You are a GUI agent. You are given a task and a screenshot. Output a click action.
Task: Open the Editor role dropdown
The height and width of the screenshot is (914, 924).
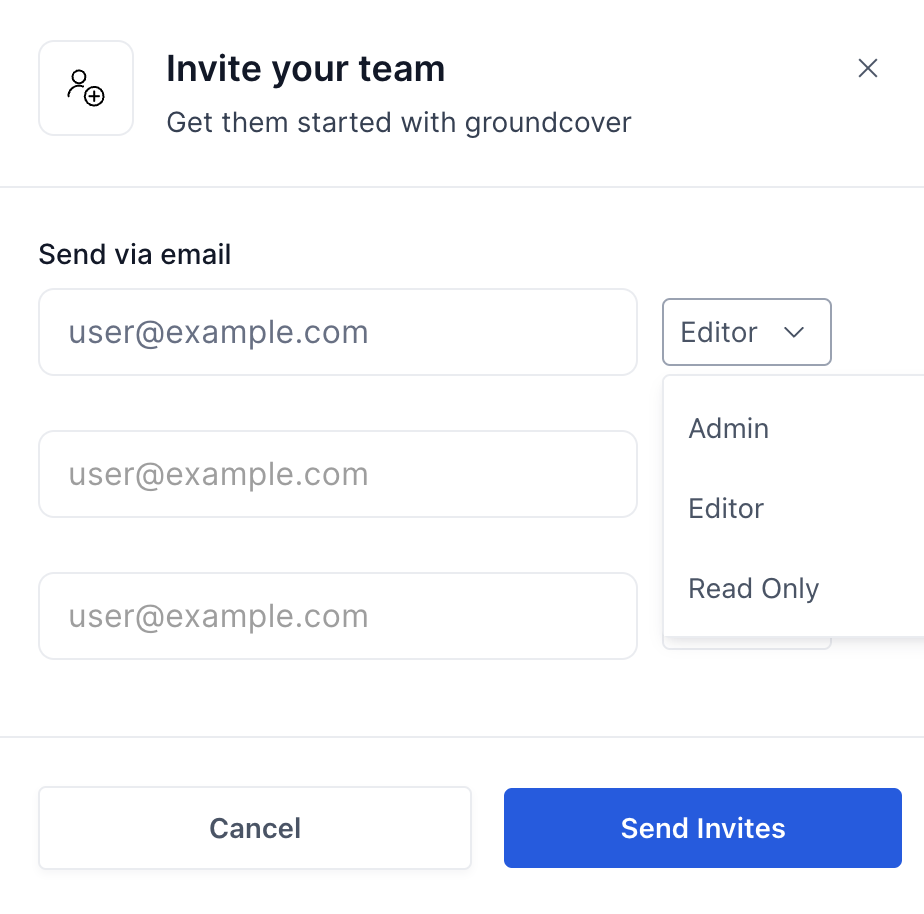(746, 332)
